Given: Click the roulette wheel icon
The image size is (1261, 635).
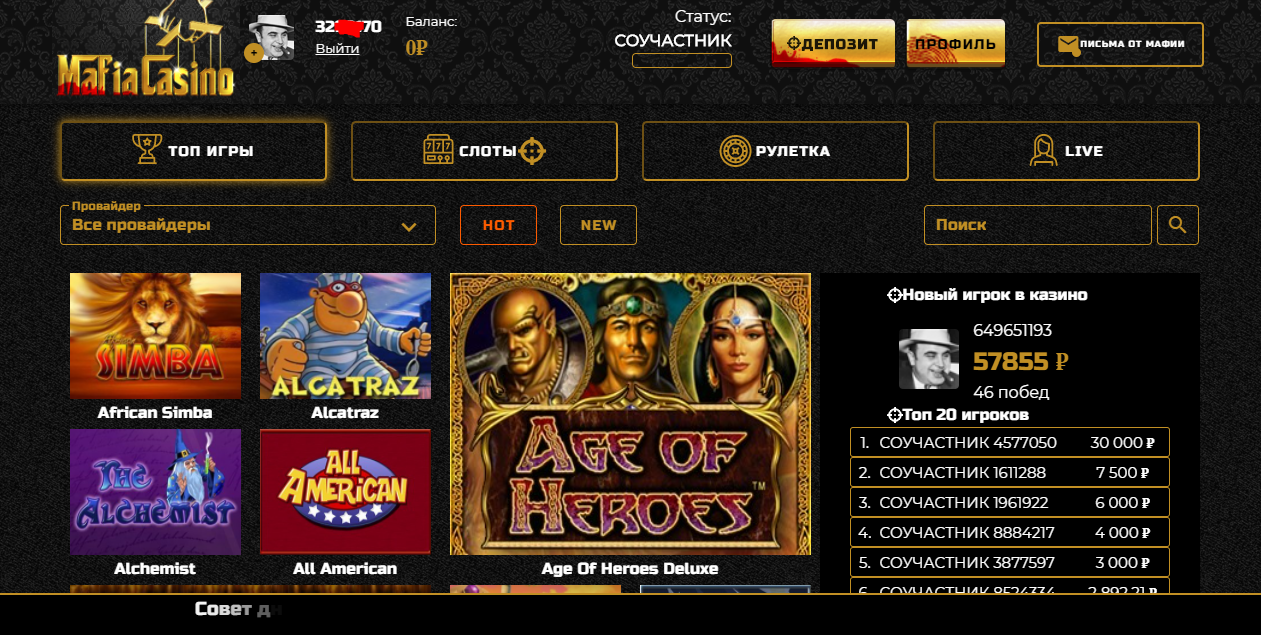Looking at the screenshot, I should pyautogui.click(x=735, y=151).
